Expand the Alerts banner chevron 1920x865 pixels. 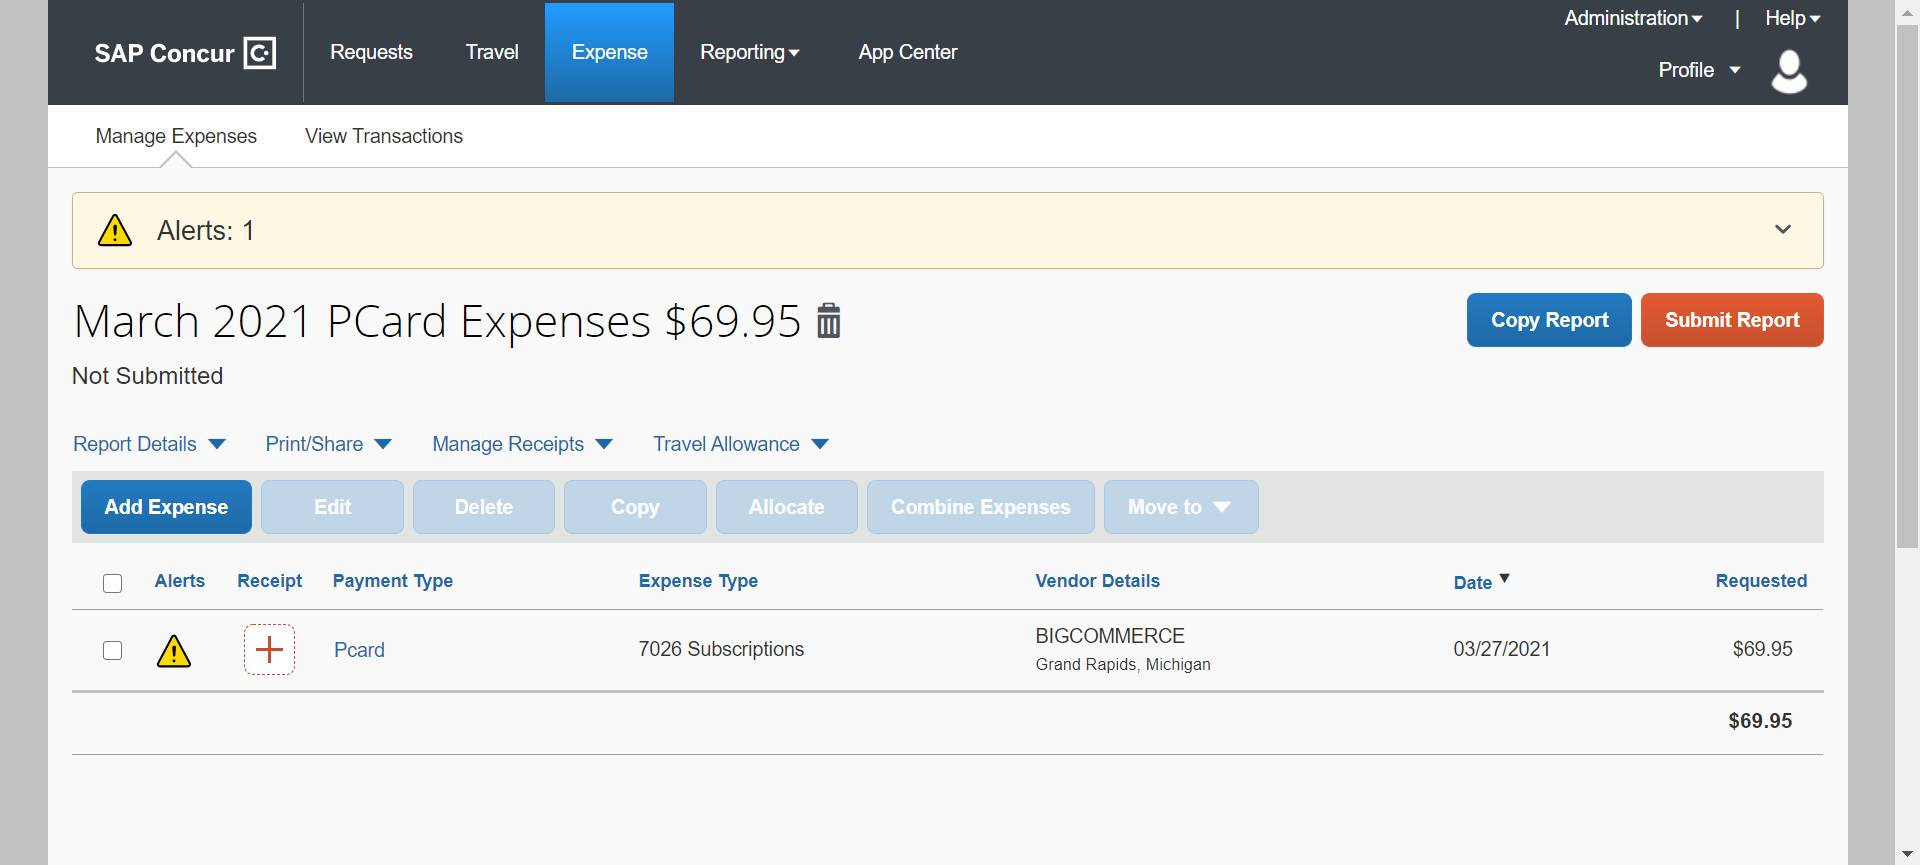[x=1782, y=230]
